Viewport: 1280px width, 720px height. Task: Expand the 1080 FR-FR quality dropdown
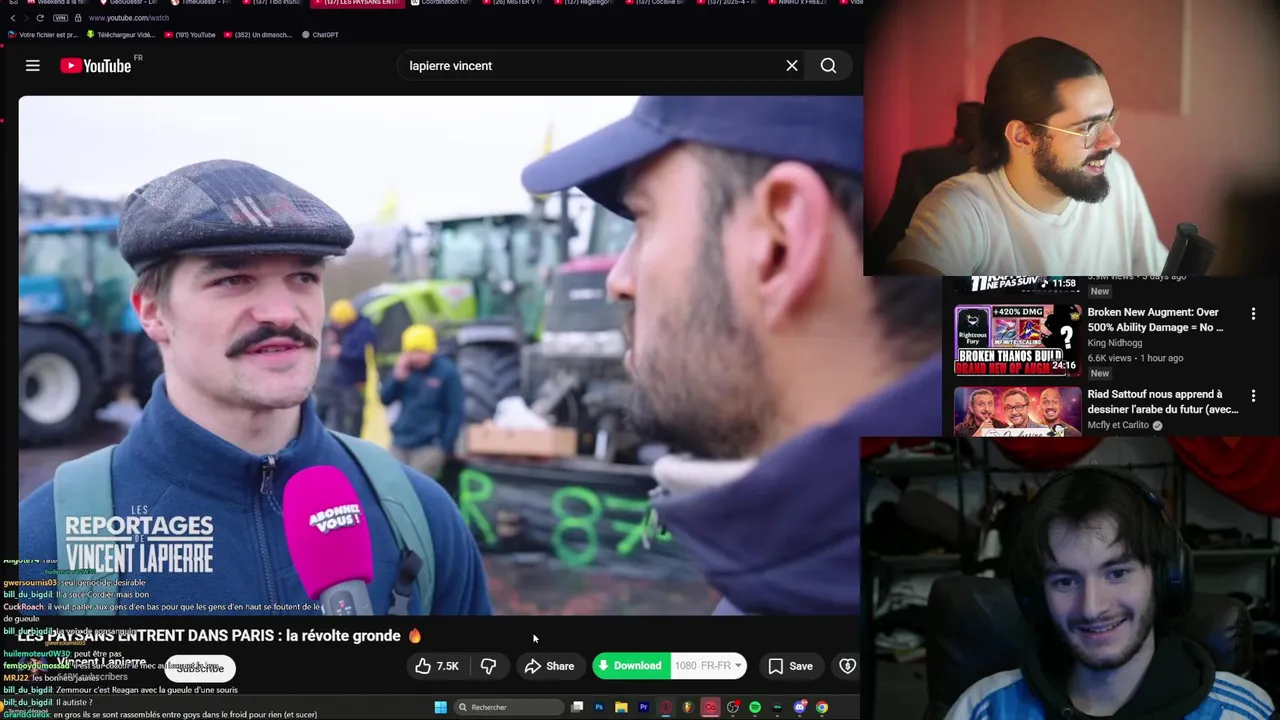pos(709,666)
